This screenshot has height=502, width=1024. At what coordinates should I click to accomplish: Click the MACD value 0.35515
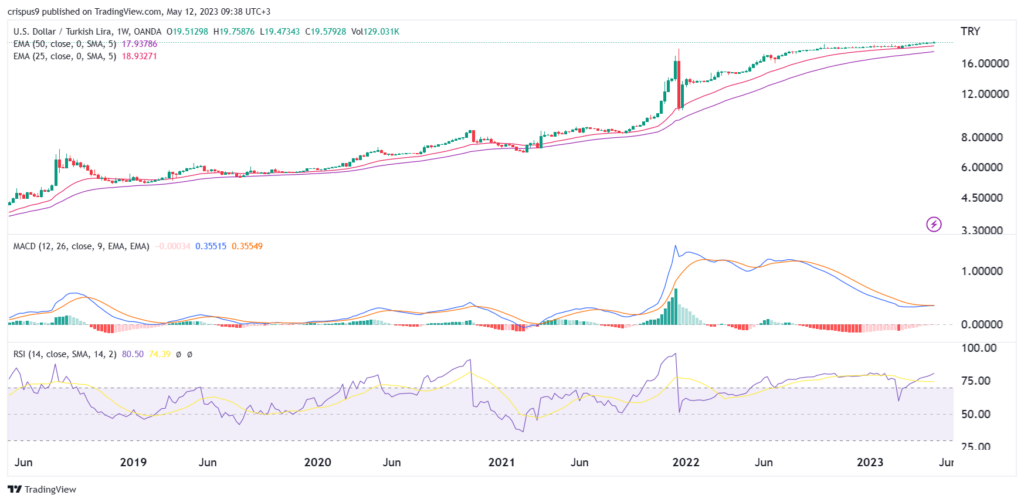click(210, 246)
